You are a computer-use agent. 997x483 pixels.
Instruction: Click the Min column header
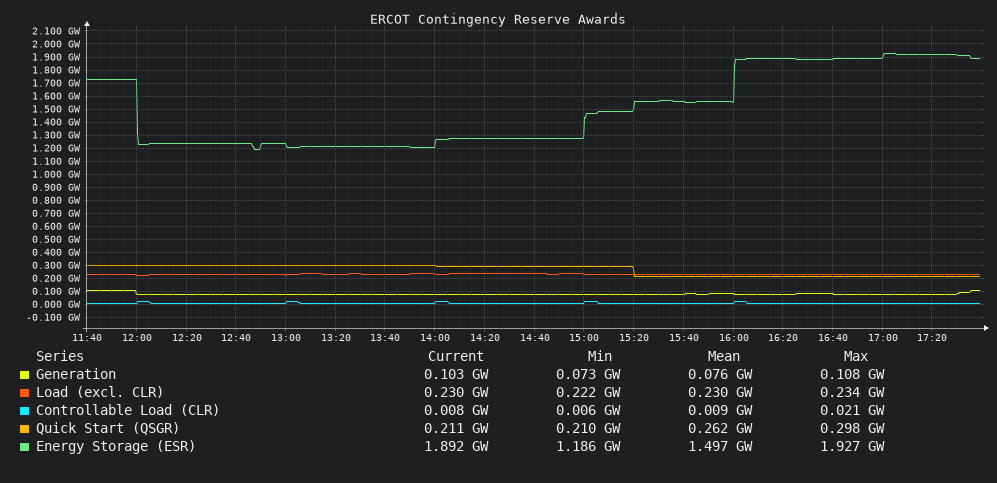600,356
